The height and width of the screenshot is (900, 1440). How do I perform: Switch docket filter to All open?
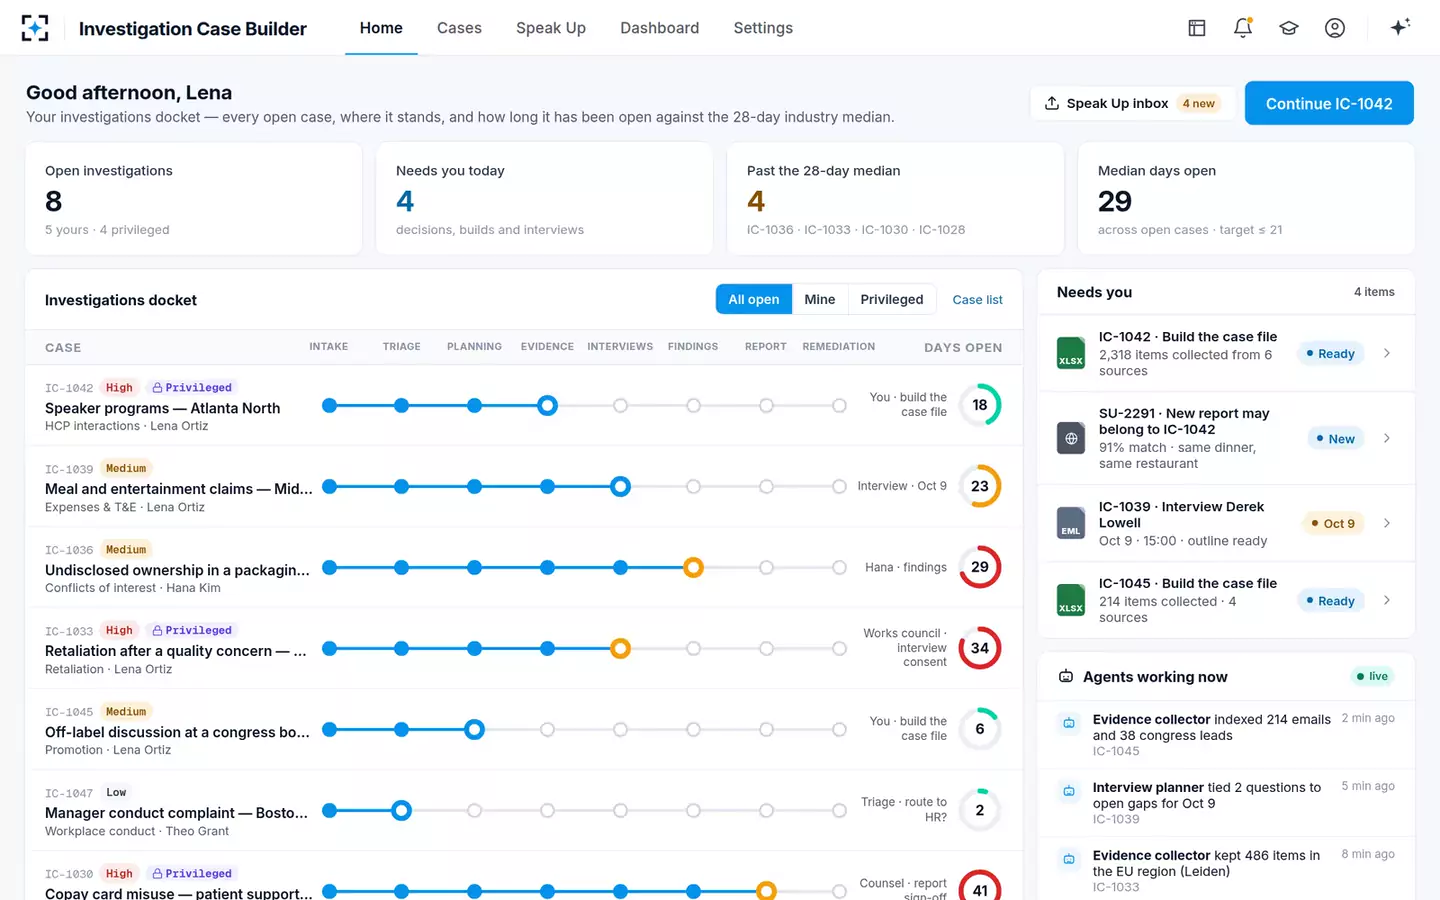(754, 299)
